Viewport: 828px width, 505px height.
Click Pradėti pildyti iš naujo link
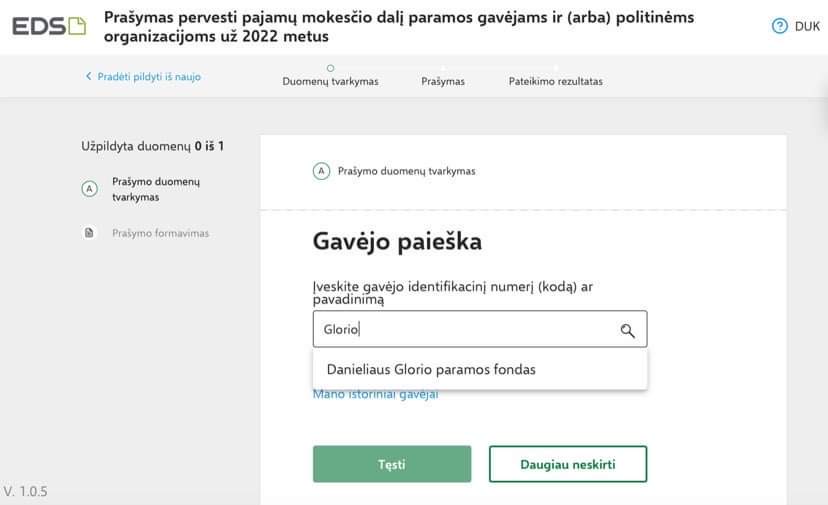[149, 77]
